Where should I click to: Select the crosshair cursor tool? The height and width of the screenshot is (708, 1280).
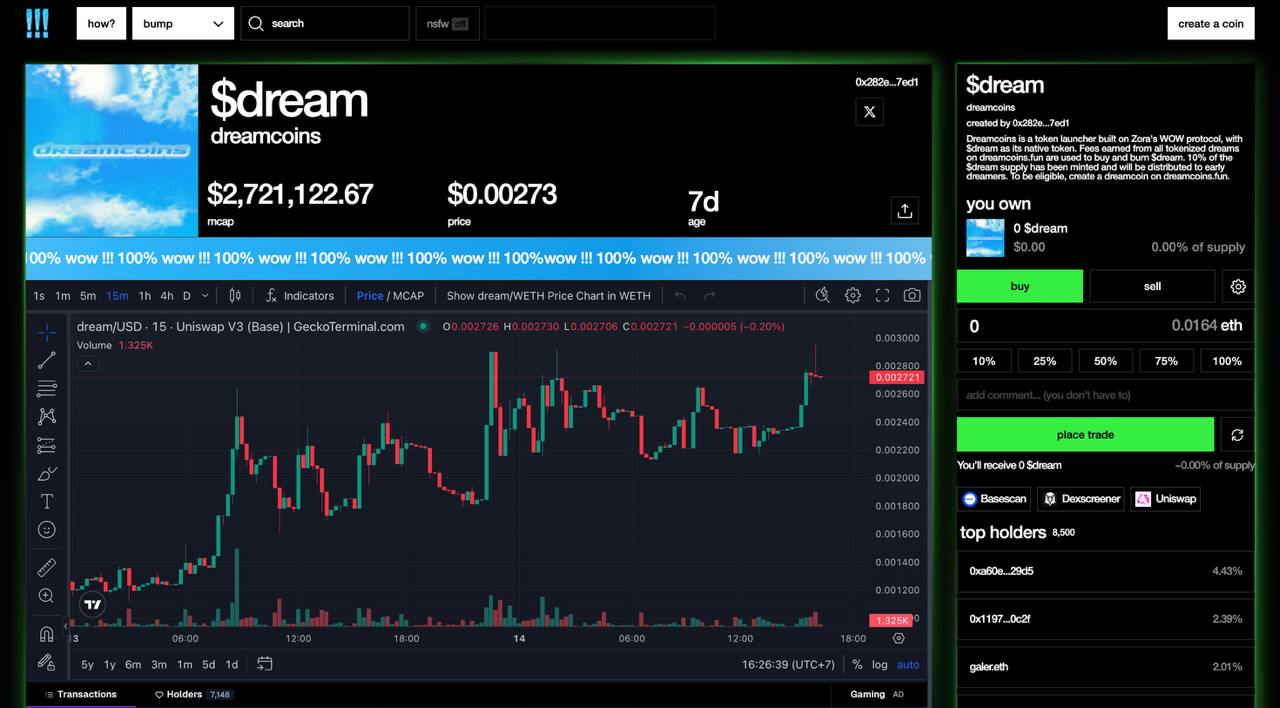click(x=46, y=332)
